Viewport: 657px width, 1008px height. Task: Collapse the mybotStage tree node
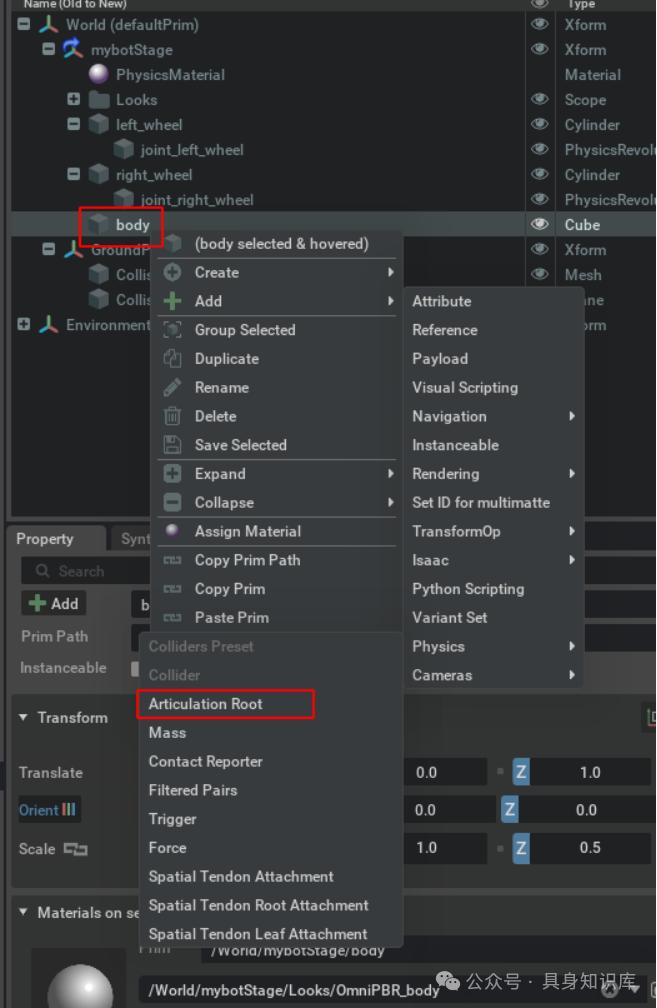click(48, 49)
